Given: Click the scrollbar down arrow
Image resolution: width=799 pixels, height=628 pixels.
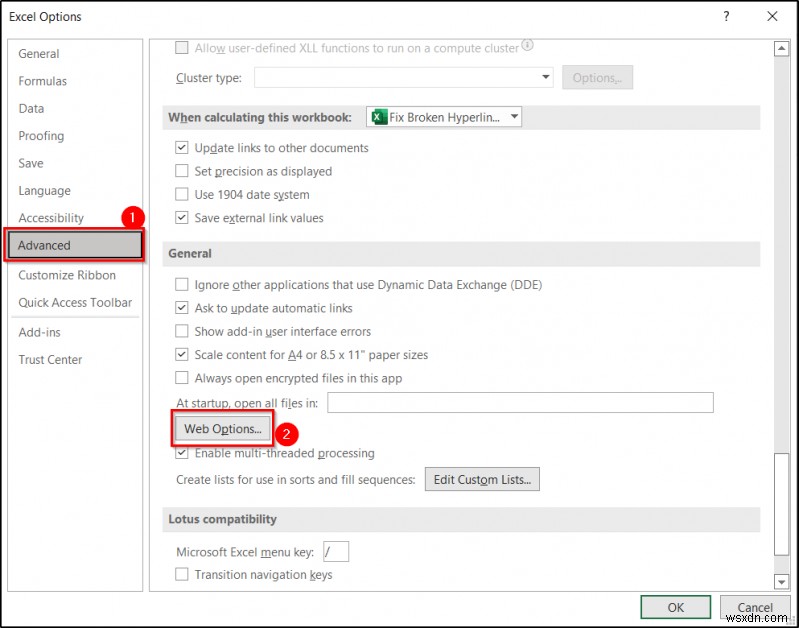Looking at the screenshot, I should pos(781,581).
